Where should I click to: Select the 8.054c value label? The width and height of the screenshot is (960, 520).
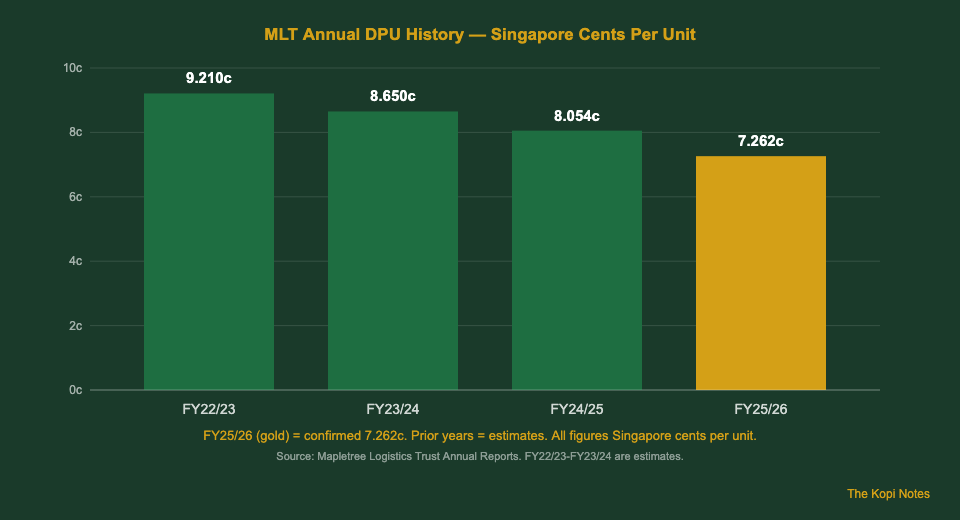click(x=577, y=116)
